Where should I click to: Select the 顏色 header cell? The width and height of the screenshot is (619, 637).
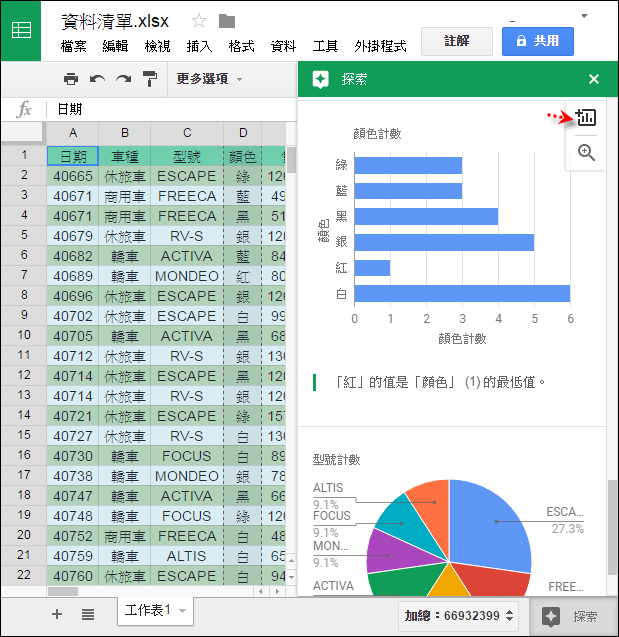pyautogui.click(x=243, y=156)
